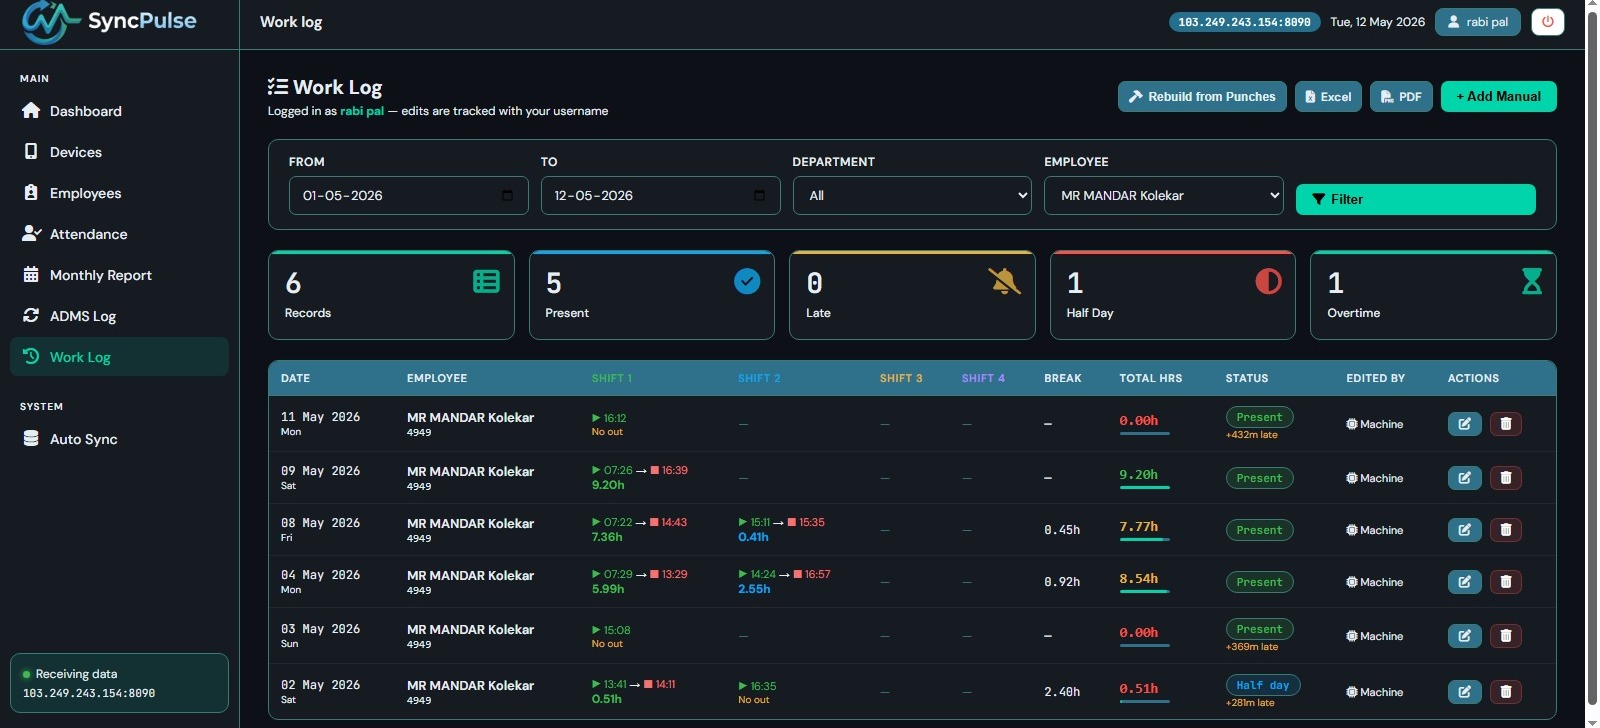
Task: Click the Overtime hourglass icon
Action: tap(1531, 282)
